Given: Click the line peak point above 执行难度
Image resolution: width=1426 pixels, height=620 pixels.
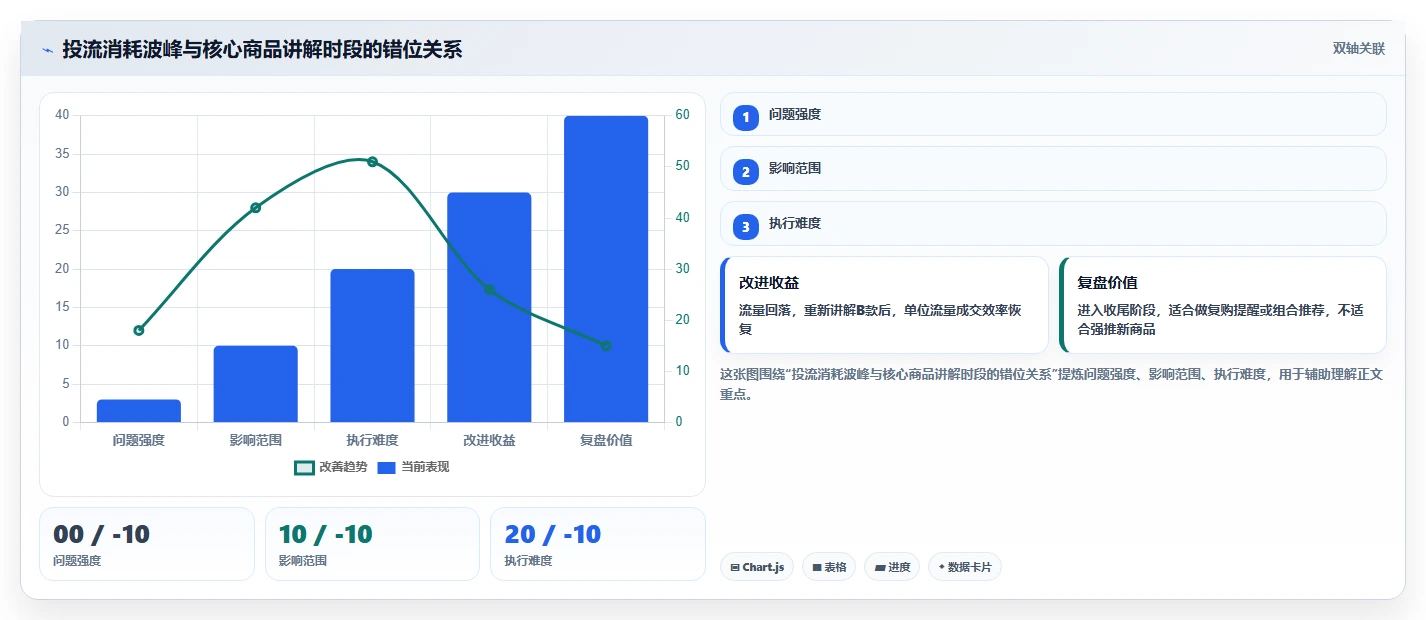Looking at the screenshot, I should pyautogui.click(x=372, y=162).
